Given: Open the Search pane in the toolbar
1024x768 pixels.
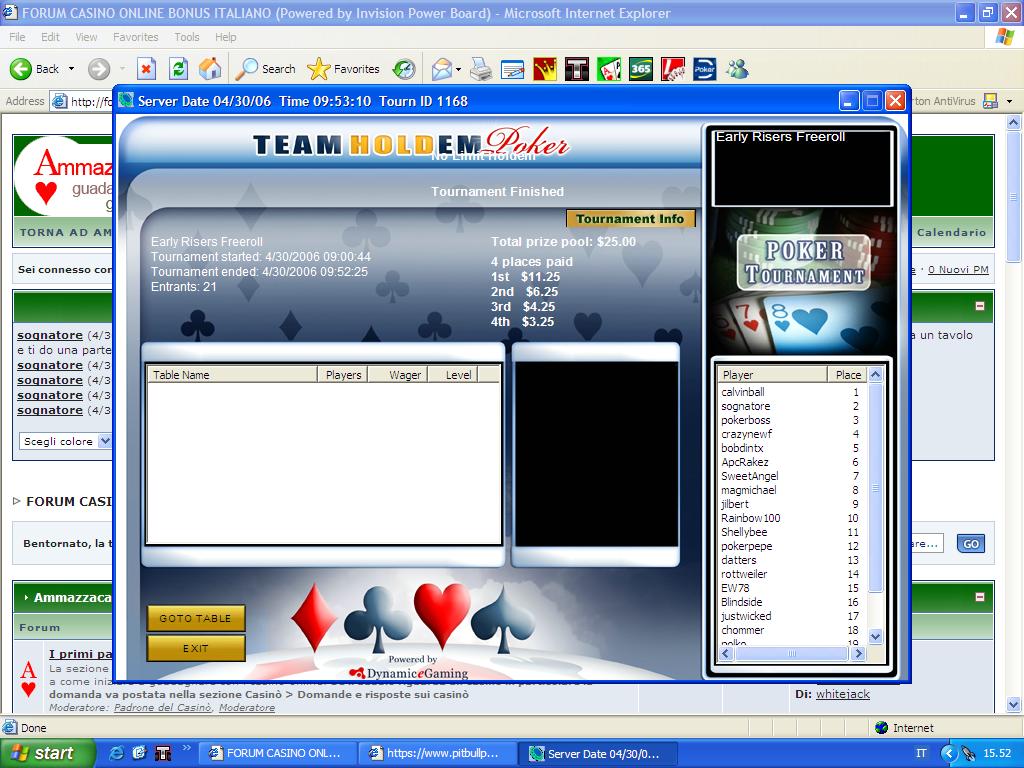Looking at the screenshot, I should pos(265,69).
